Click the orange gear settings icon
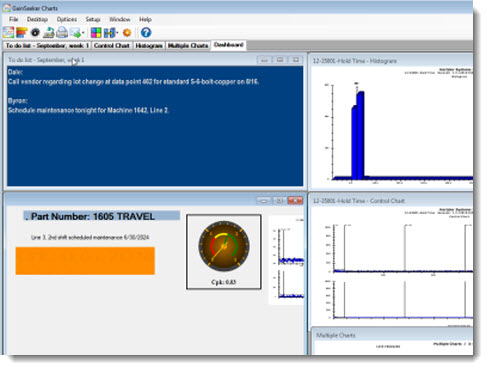 [x=127, y=32]
